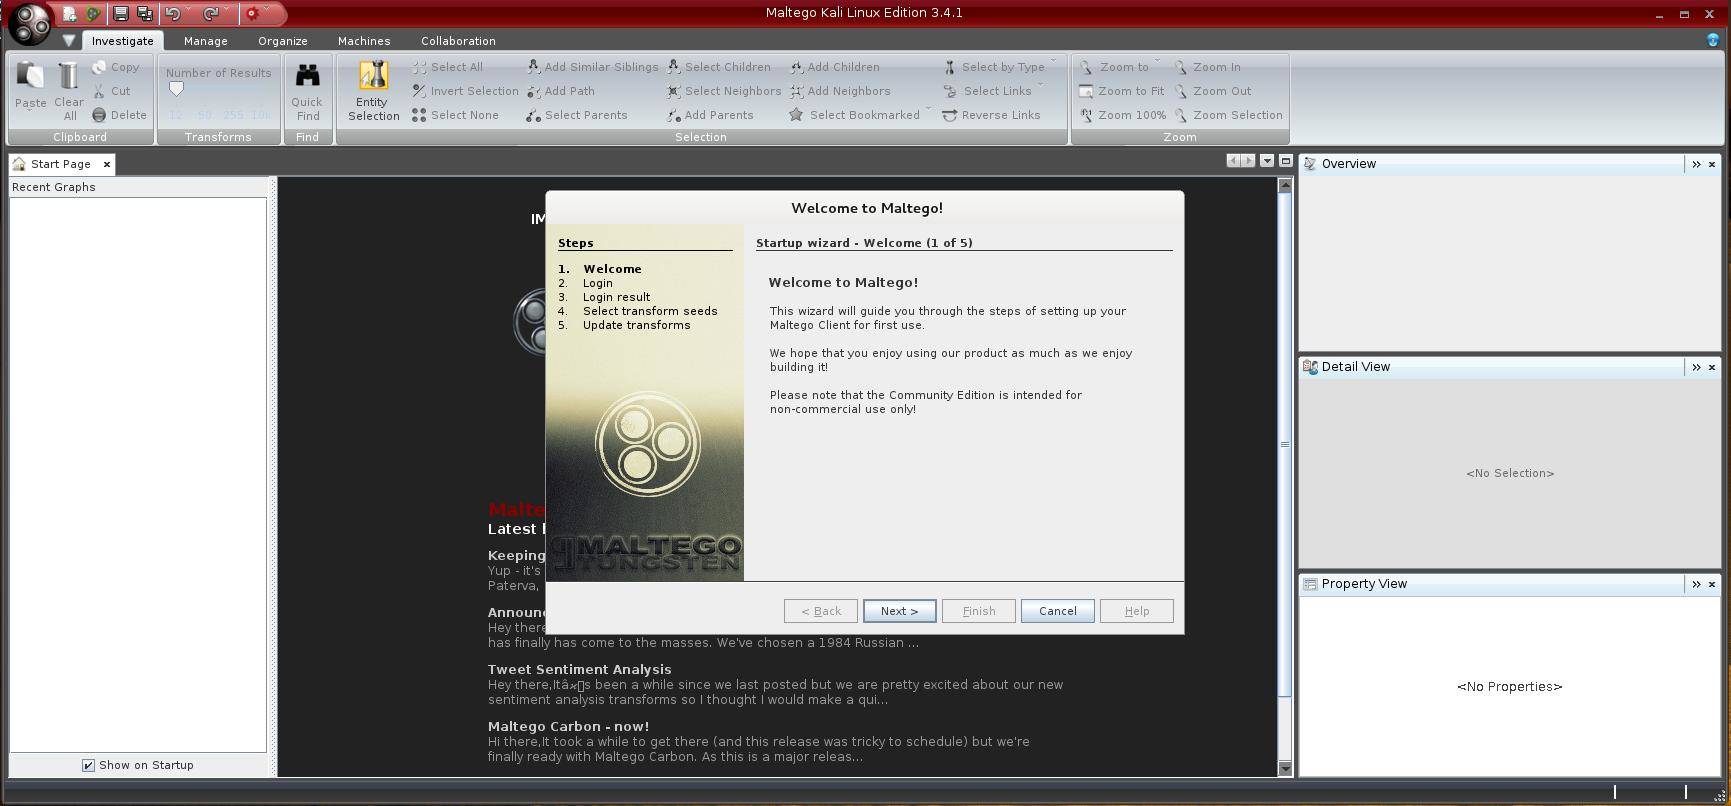Select the Entity Selection tool
This screenshot has width=1731, height=806.
373,91
